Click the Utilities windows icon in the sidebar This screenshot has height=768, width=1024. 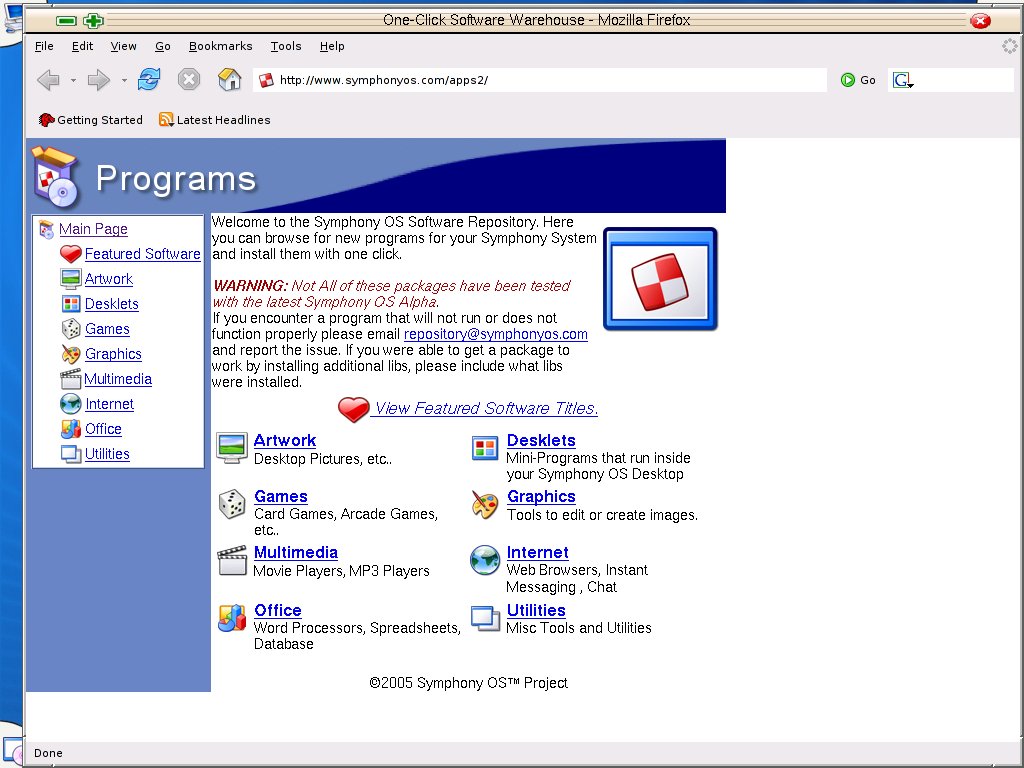(71, 454)
